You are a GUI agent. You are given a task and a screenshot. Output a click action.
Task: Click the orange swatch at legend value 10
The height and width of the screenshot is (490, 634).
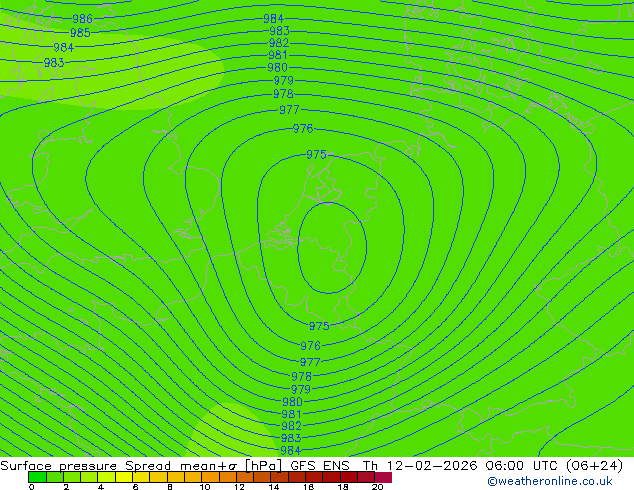point(210,477)
